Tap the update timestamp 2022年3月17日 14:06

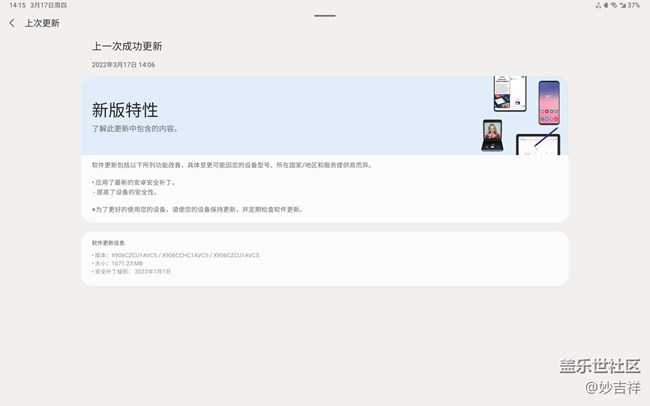point(123,65)
